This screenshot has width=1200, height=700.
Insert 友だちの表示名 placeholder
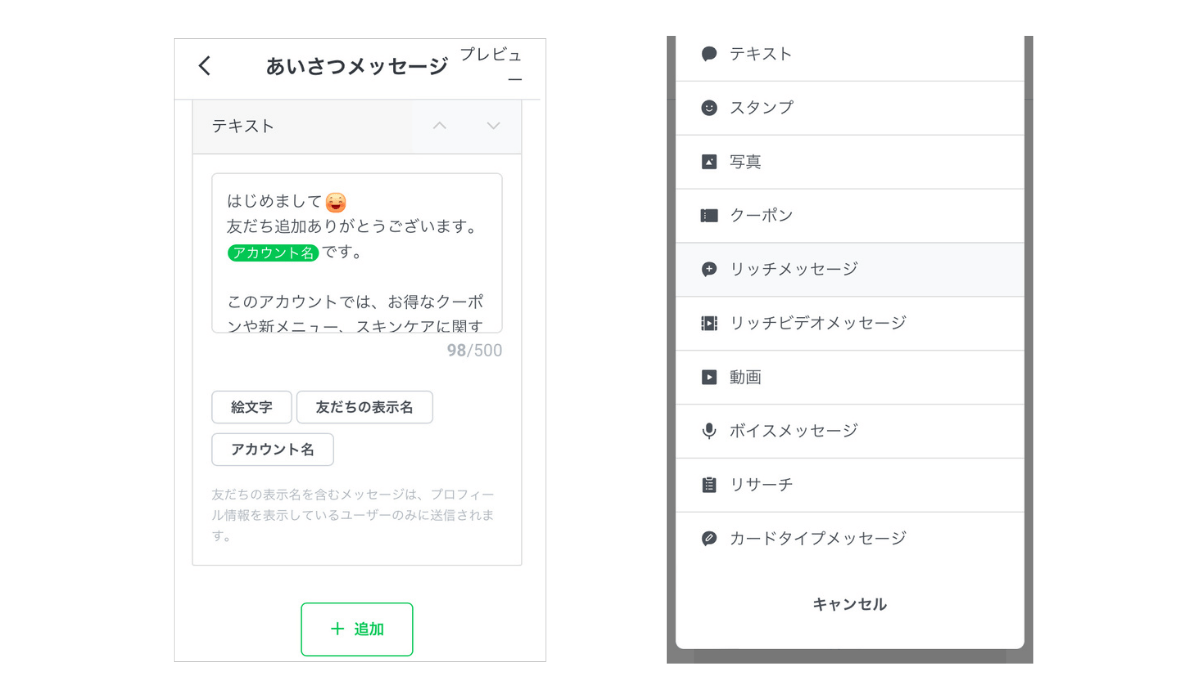coord(364,407)
